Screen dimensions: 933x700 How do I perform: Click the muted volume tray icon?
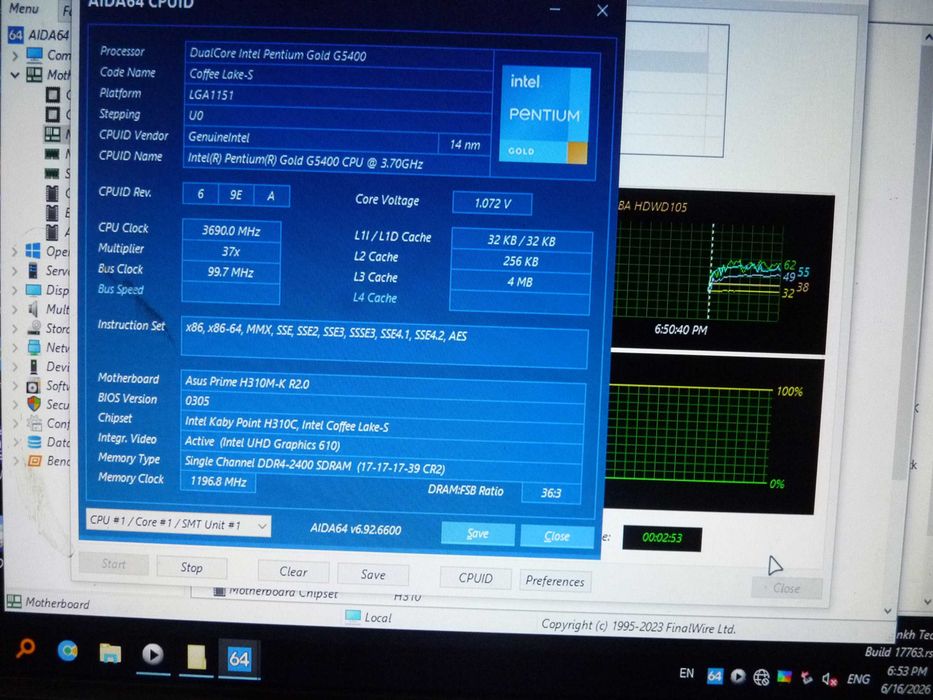(829, 678)
